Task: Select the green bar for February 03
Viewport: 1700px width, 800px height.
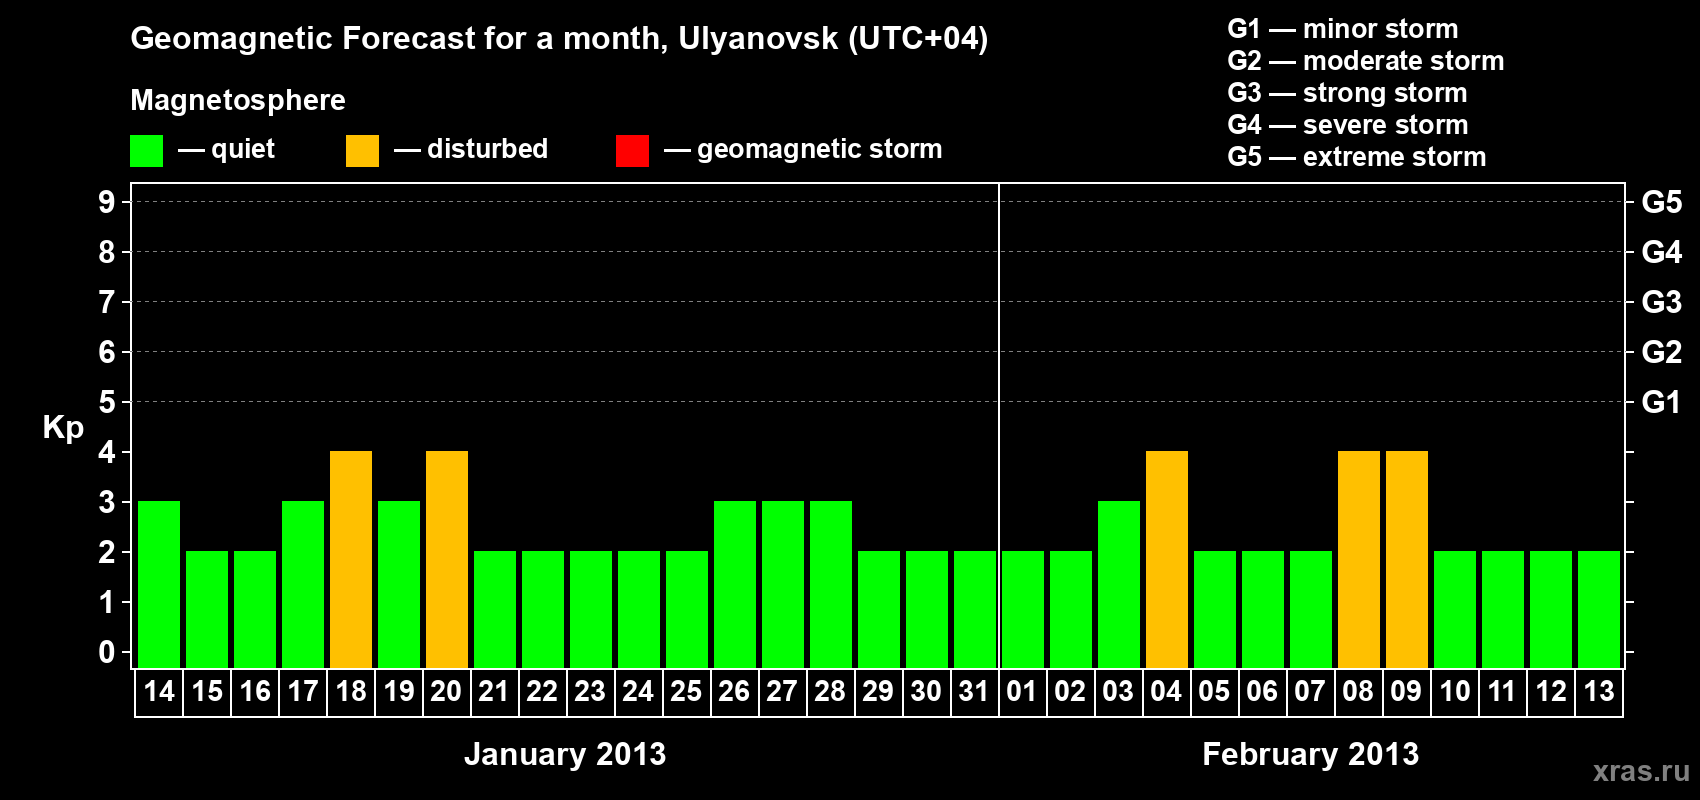Action: pyautogui.click(x=1119, y=585)
